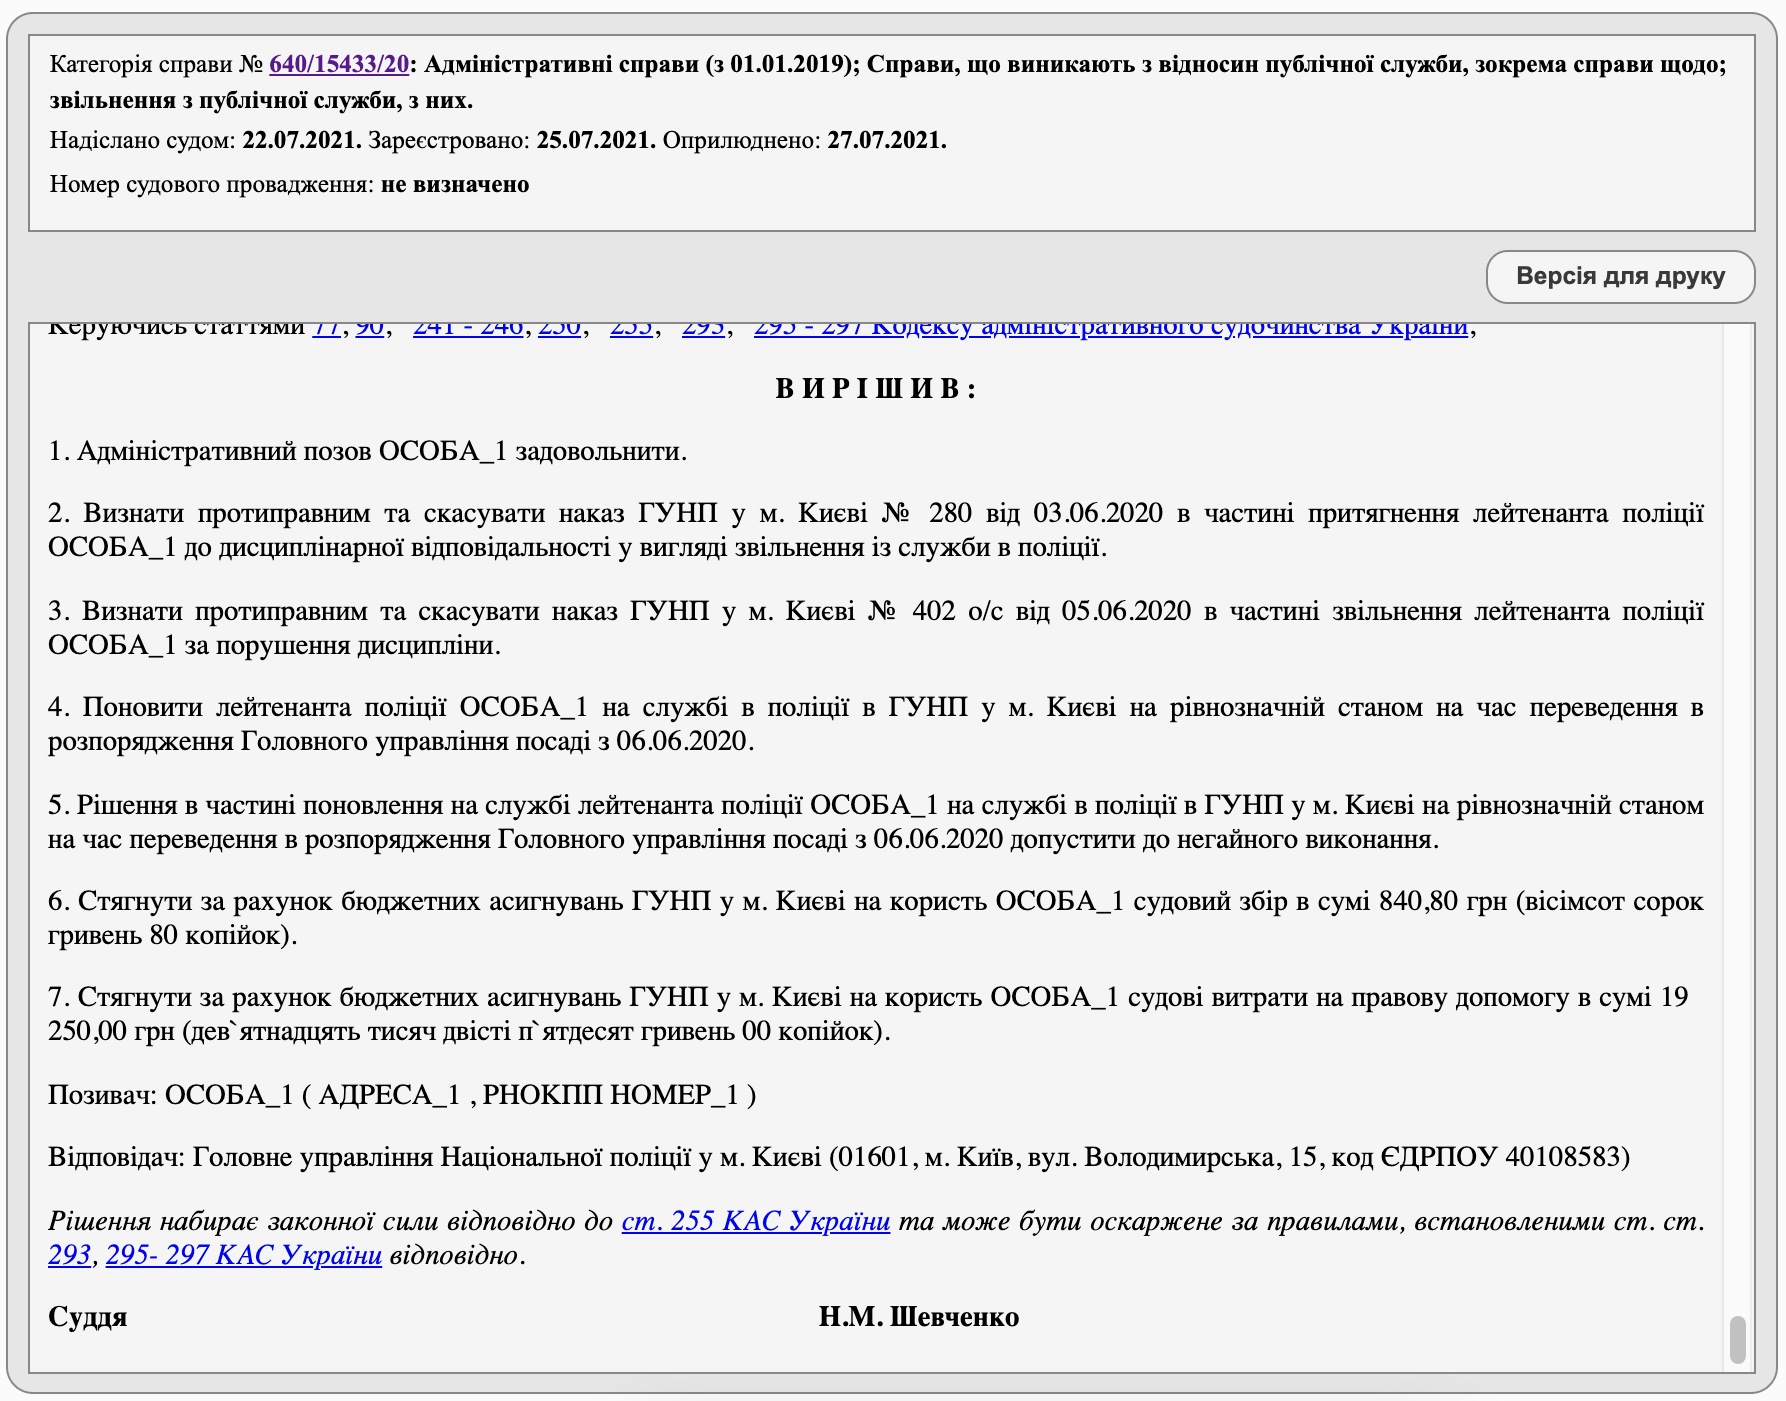
Task: Click the Позивач: ОСОБА_1 line
Action: pyautogui.click(x=402, y=1095)
